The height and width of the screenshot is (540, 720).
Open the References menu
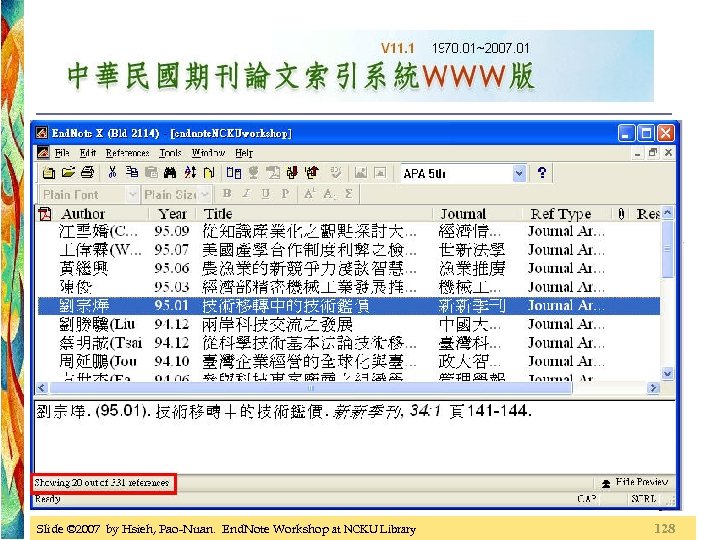[128, 153]
